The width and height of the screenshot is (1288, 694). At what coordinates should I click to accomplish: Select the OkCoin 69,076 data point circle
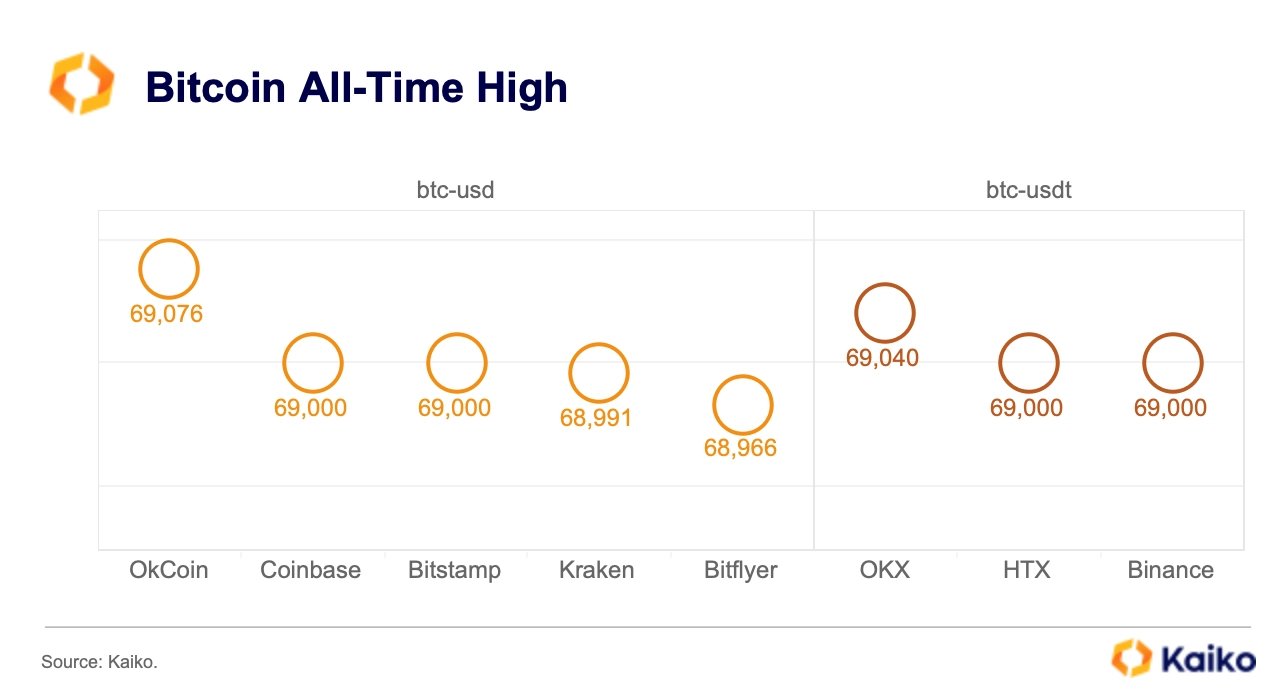point(169,269)
